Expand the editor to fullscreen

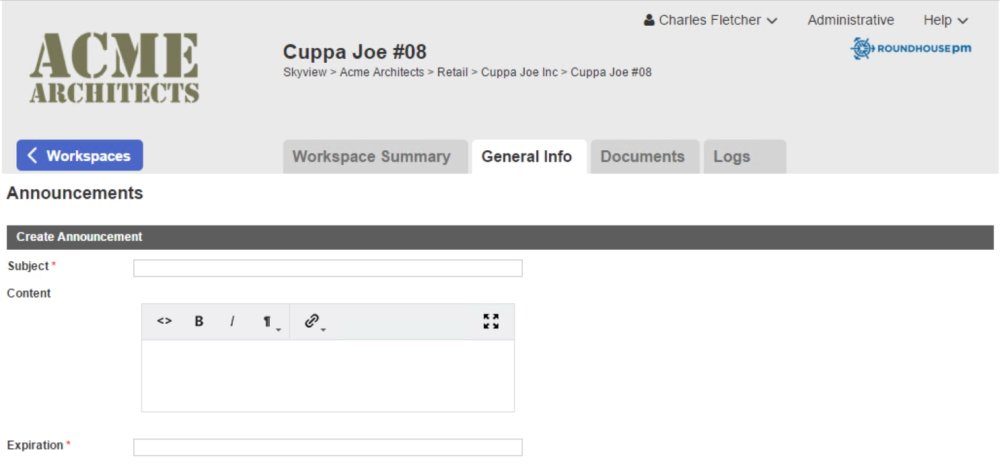point(491,321)
